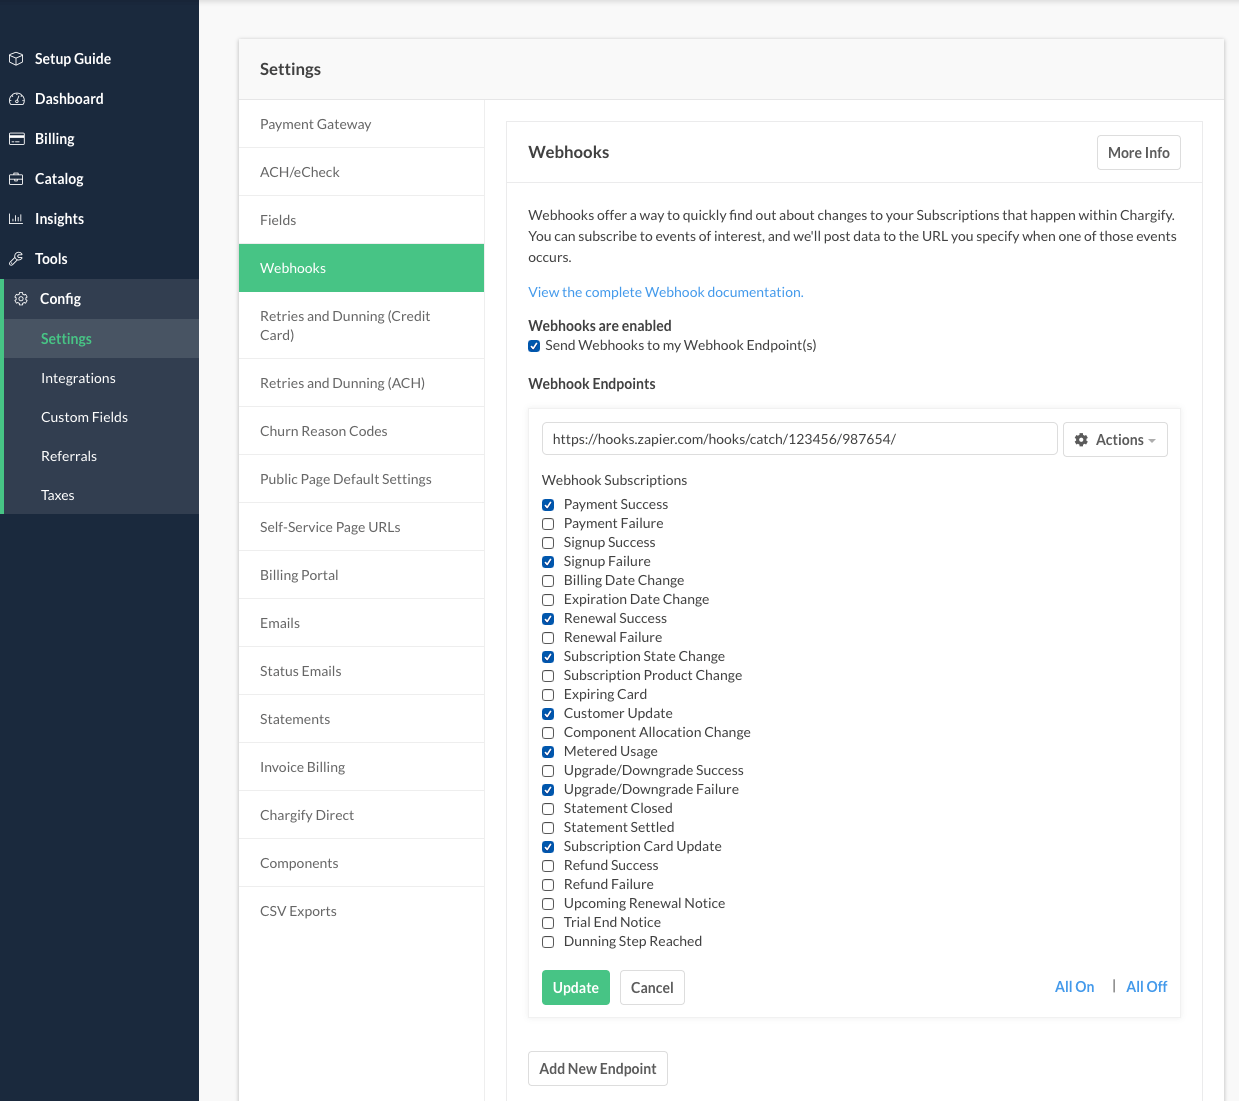The width and height of the screenshot is (1239, 1101).
Task: Open Setup Guide in sidebar
Action: [73, 59]
